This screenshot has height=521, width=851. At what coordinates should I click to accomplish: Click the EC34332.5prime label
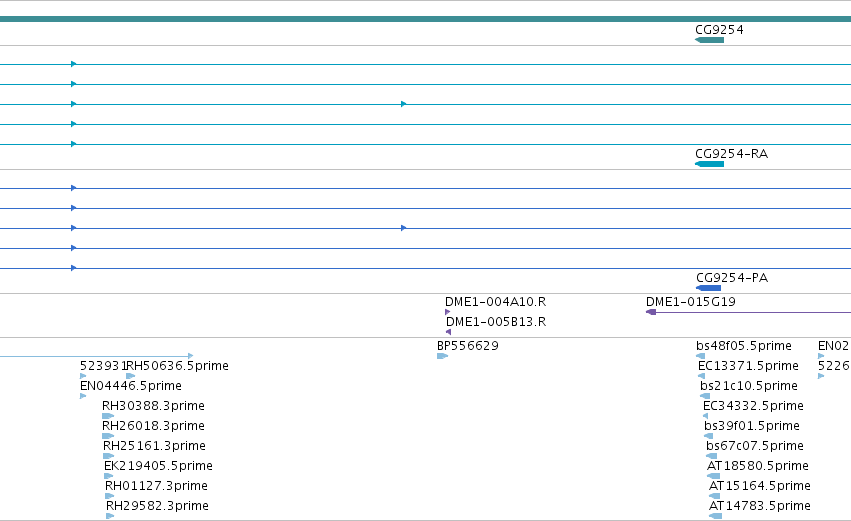(753, 406)
